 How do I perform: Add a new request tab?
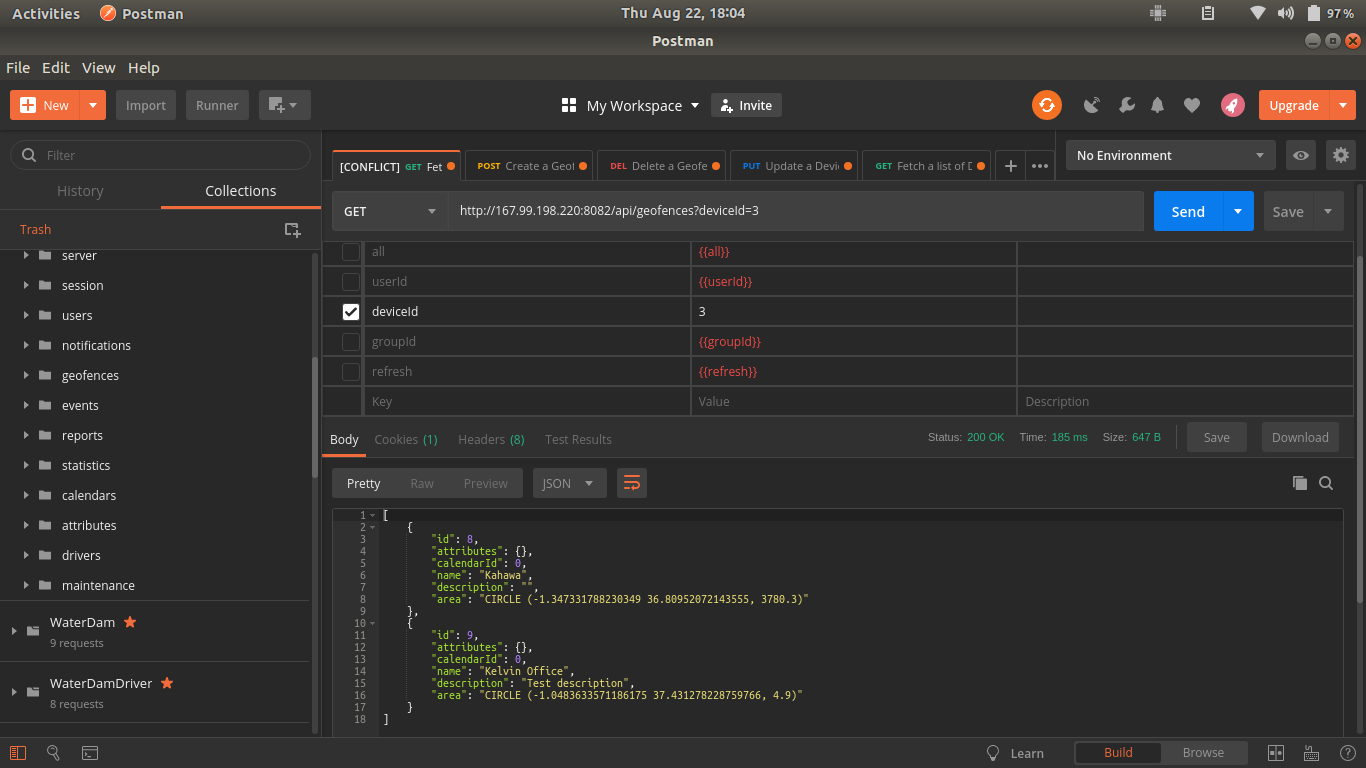coord(1011,166)
